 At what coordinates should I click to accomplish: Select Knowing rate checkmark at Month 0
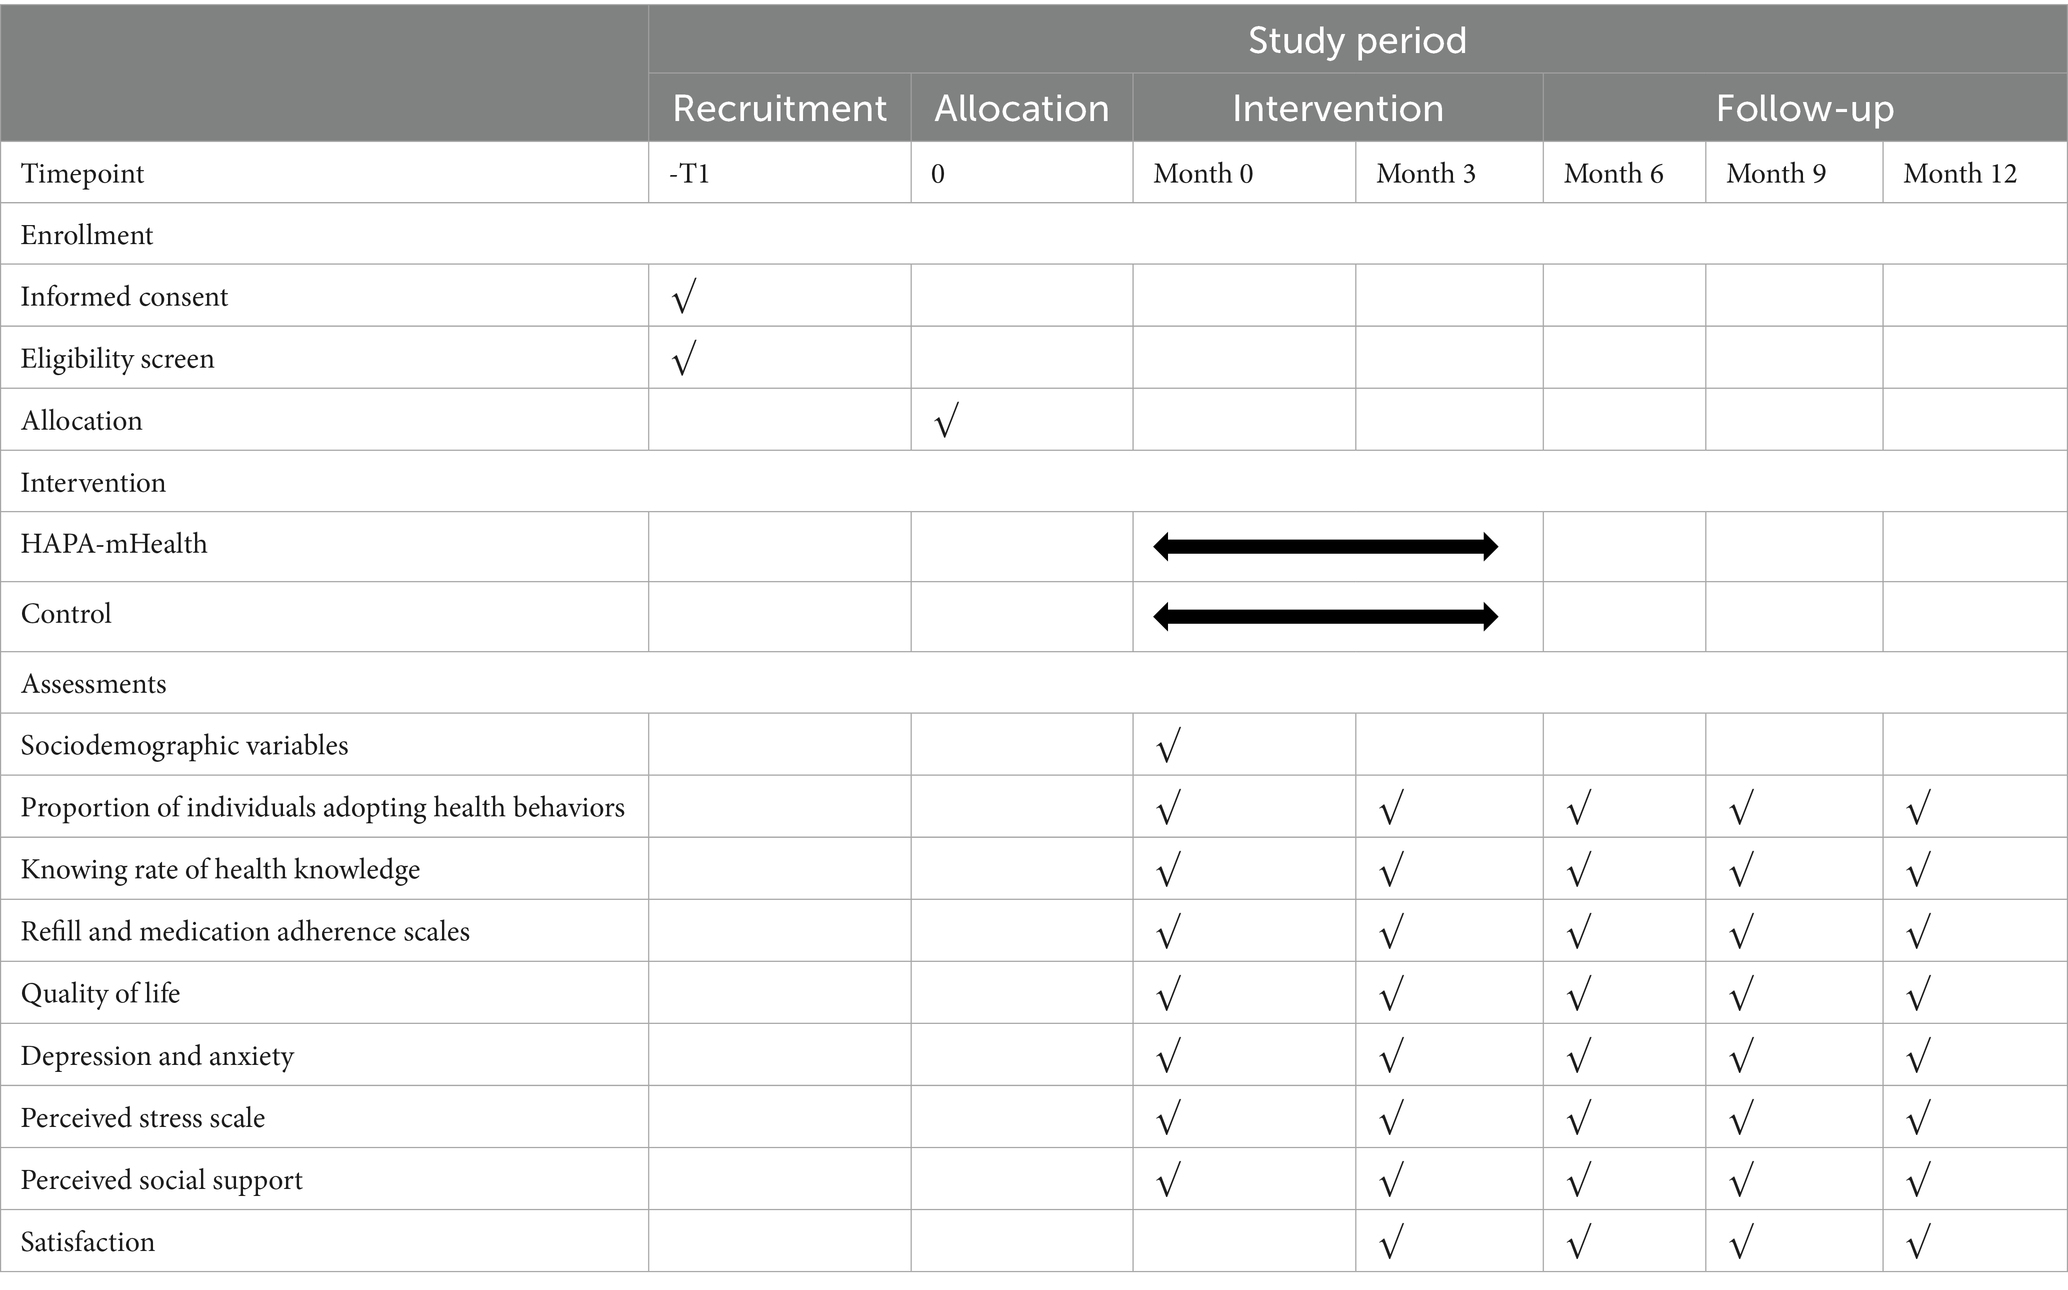click(x=1168, y=871)
